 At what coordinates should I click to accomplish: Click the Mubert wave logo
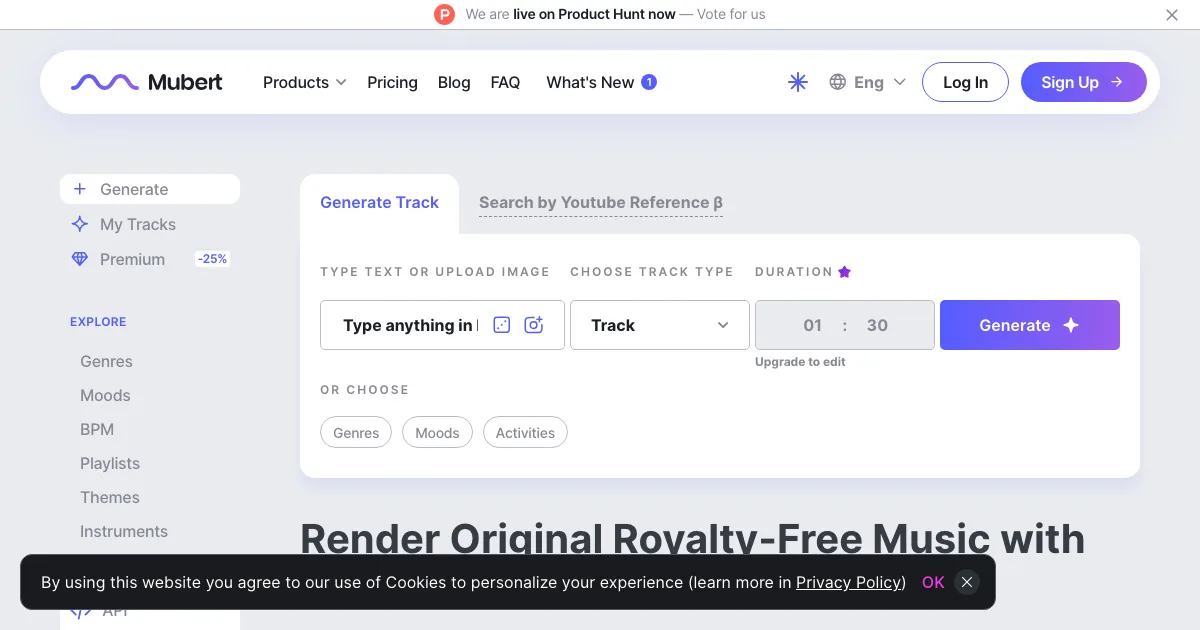[x=104, y=82]
